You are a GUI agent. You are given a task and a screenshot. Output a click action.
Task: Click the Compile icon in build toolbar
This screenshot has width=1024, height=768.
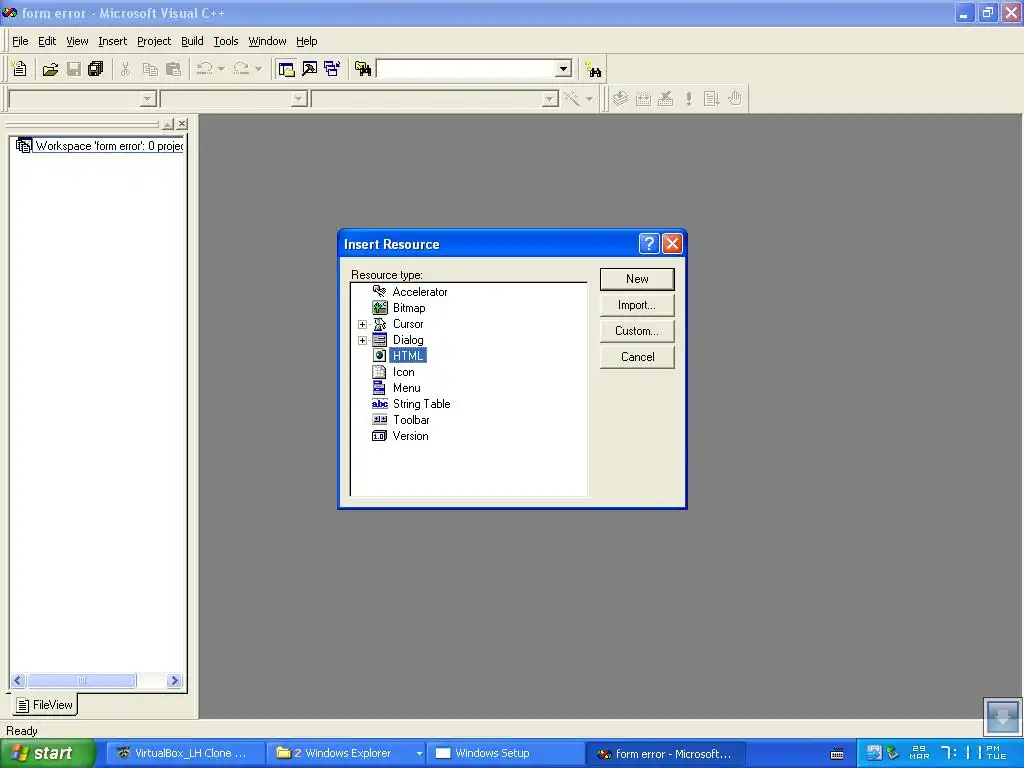[x=620, y=99]
